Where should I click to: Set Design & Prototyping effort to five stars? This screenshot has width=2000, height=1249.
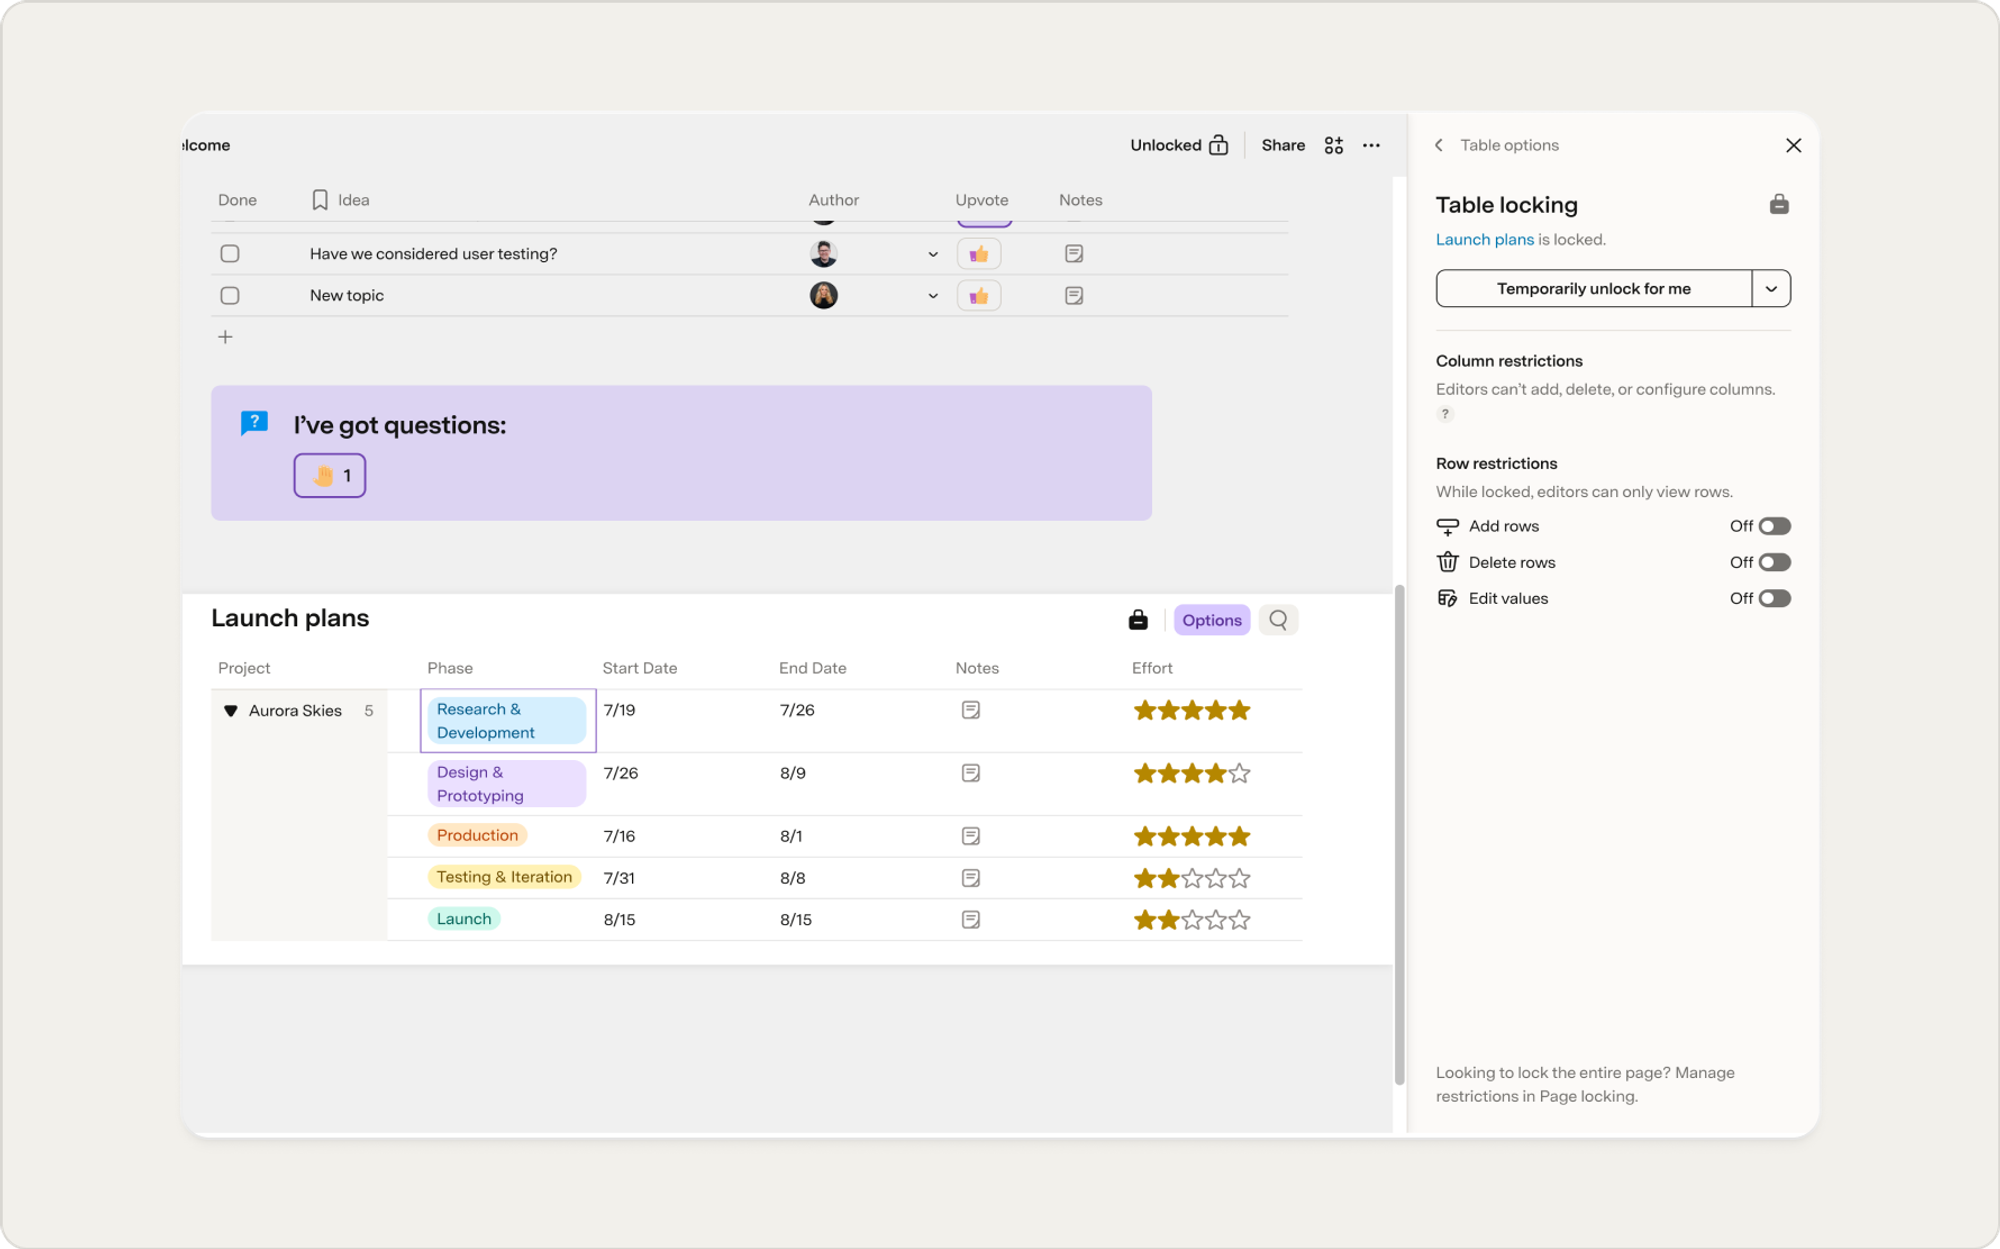[1240, 773]
